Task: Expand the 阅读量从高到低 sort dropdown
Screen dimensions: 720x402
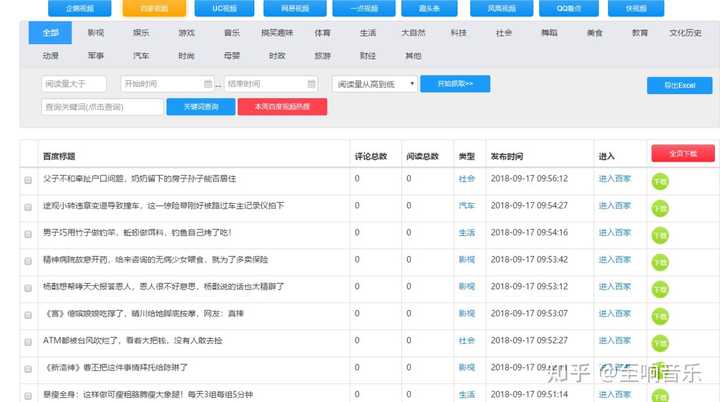Action: pos(375,84)
